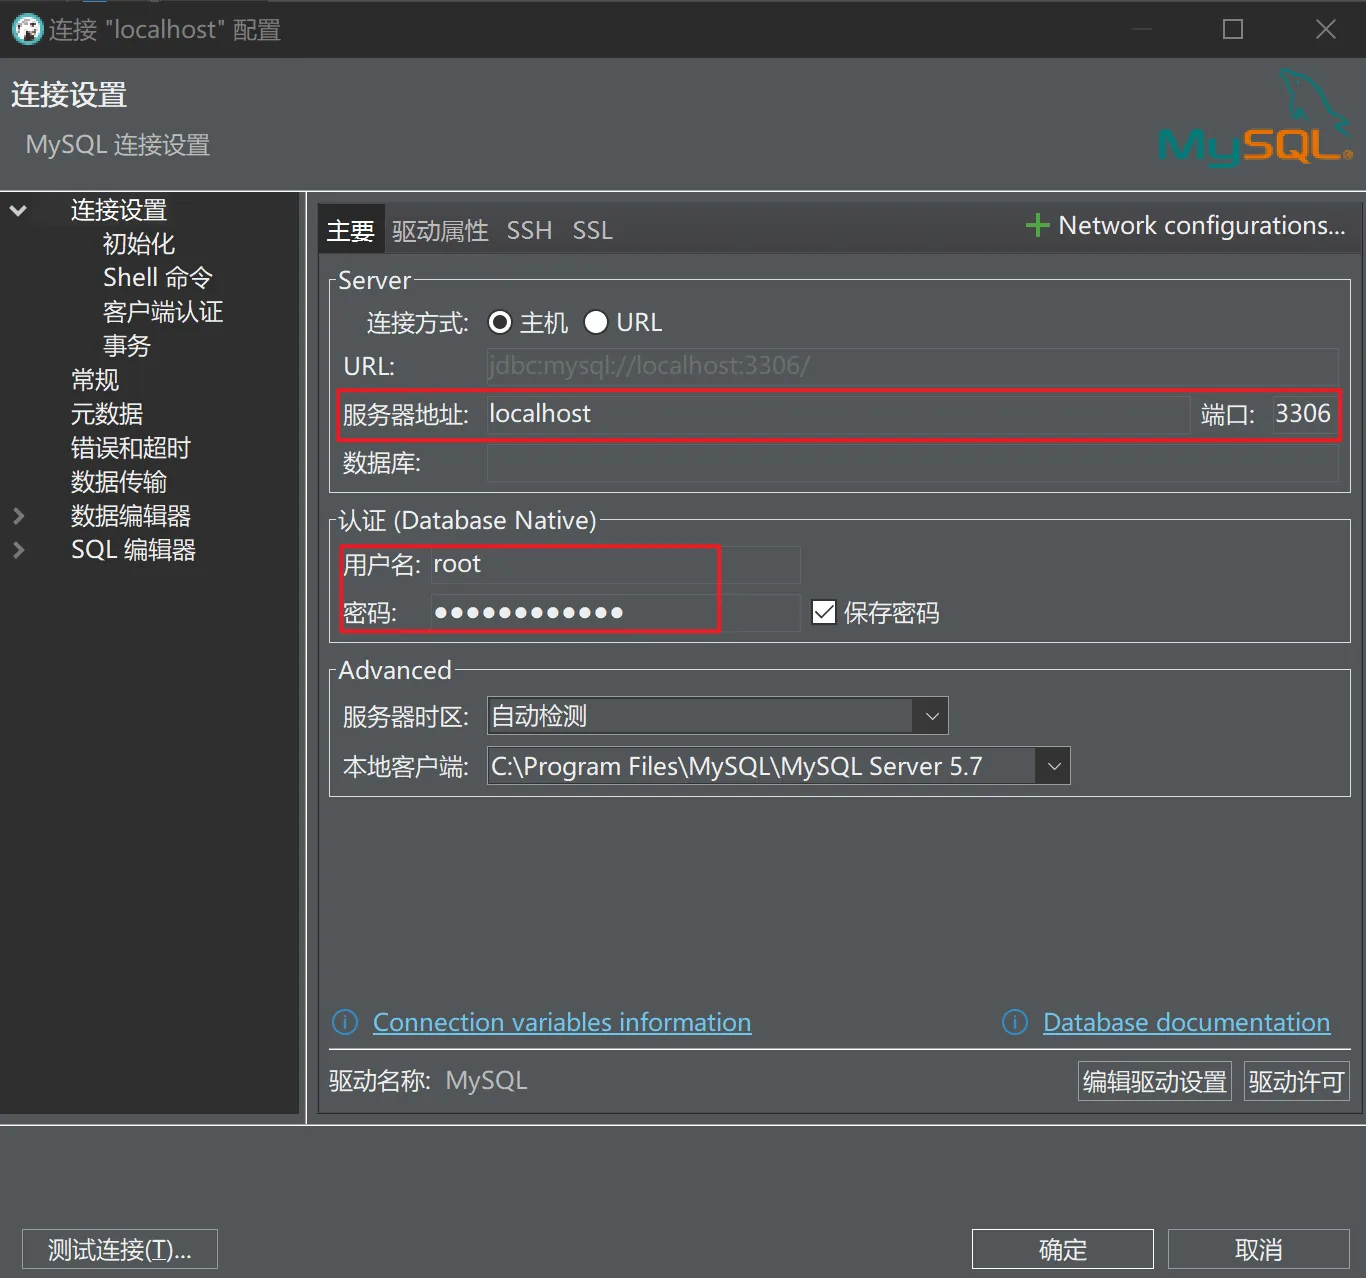The height and width of the screenshot is (1278, 1366).
Task: Click the 驱动名称 MySQL value text
Action: click(x=486, y=1081)
